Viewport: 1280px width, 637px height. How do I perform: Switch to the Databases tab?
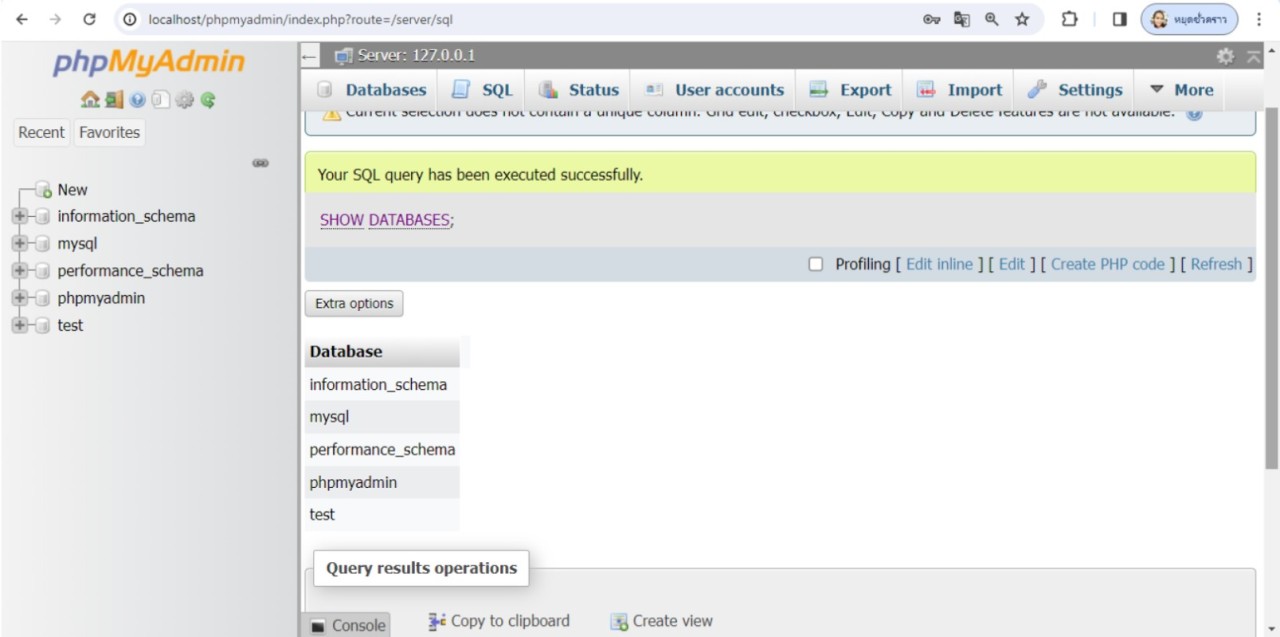[x=371, y=90]
